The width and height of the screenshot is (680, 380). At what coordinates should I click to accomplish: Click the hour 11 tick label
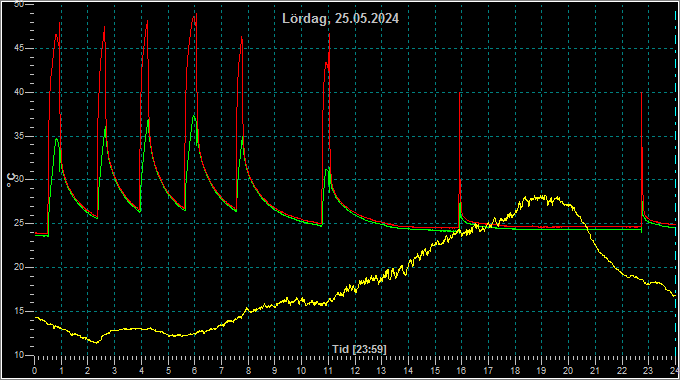(x=328, y=371)
